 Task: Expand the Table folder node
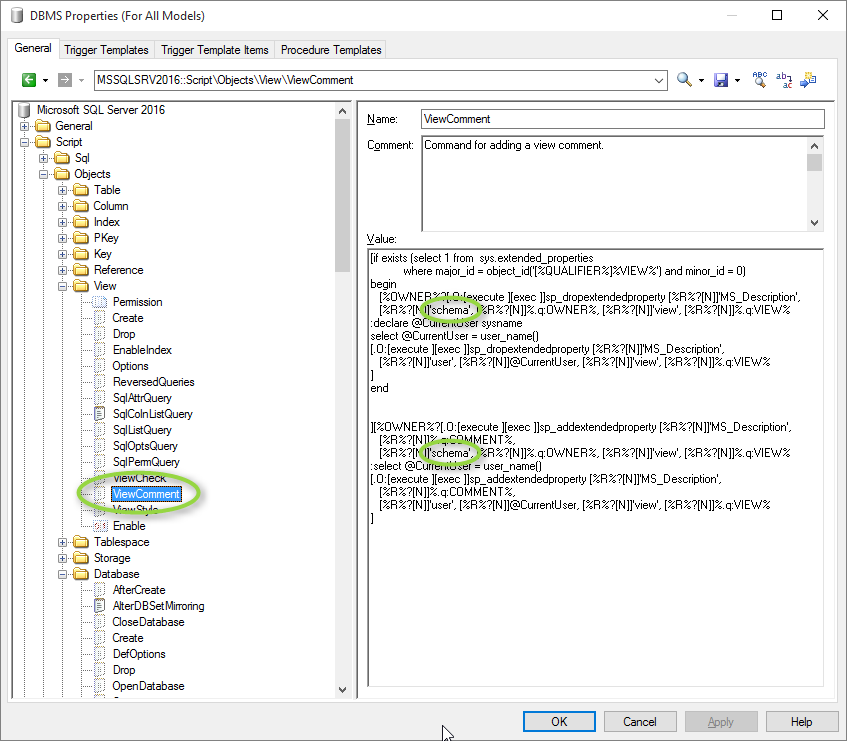tap(62, 190)
